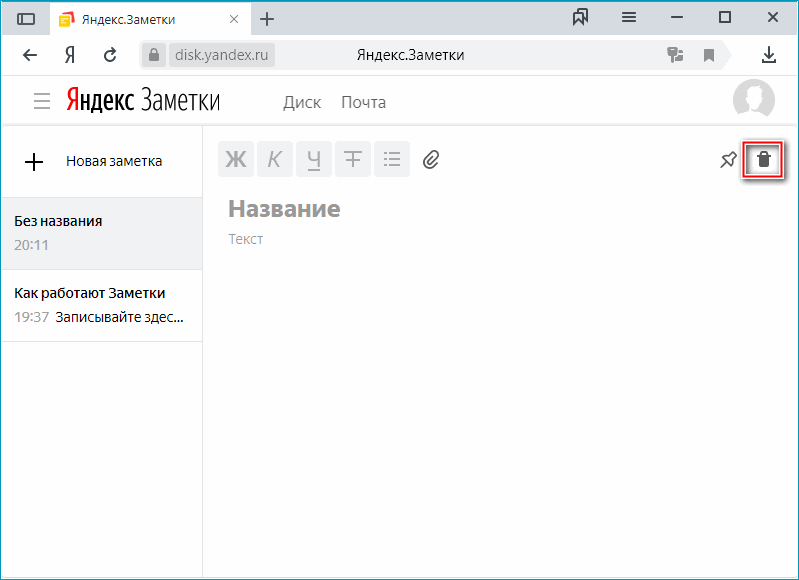Apply strikethrough formatting

pos(353,159)
